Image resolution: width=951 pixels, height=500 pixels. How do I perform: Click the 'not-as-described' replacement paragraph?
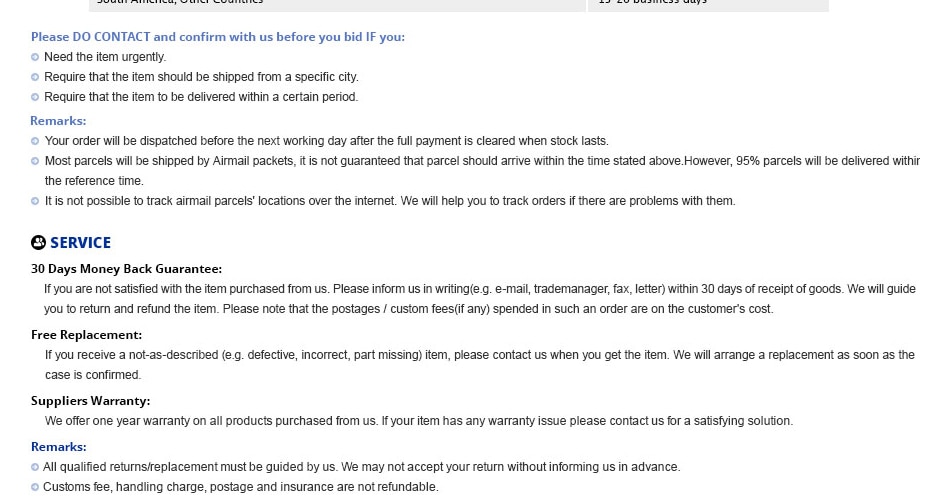[480, 365]
